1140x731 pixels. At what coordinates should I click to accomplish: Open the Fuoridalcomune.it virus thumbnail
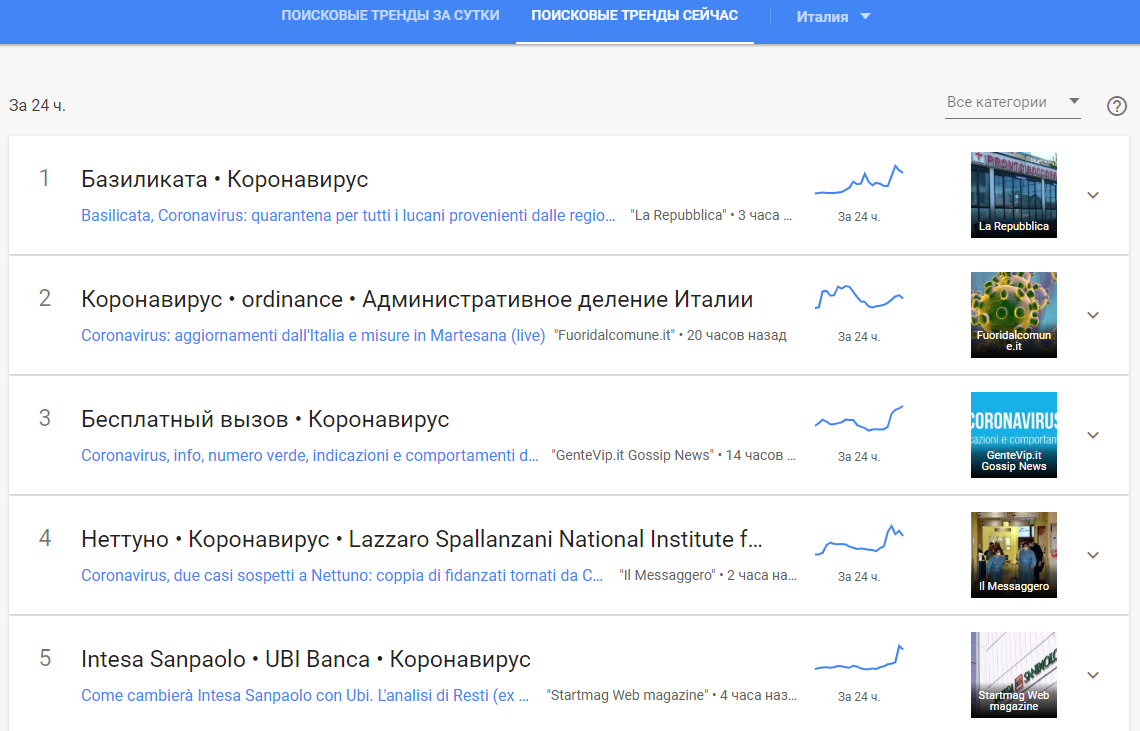[1013, 315]
